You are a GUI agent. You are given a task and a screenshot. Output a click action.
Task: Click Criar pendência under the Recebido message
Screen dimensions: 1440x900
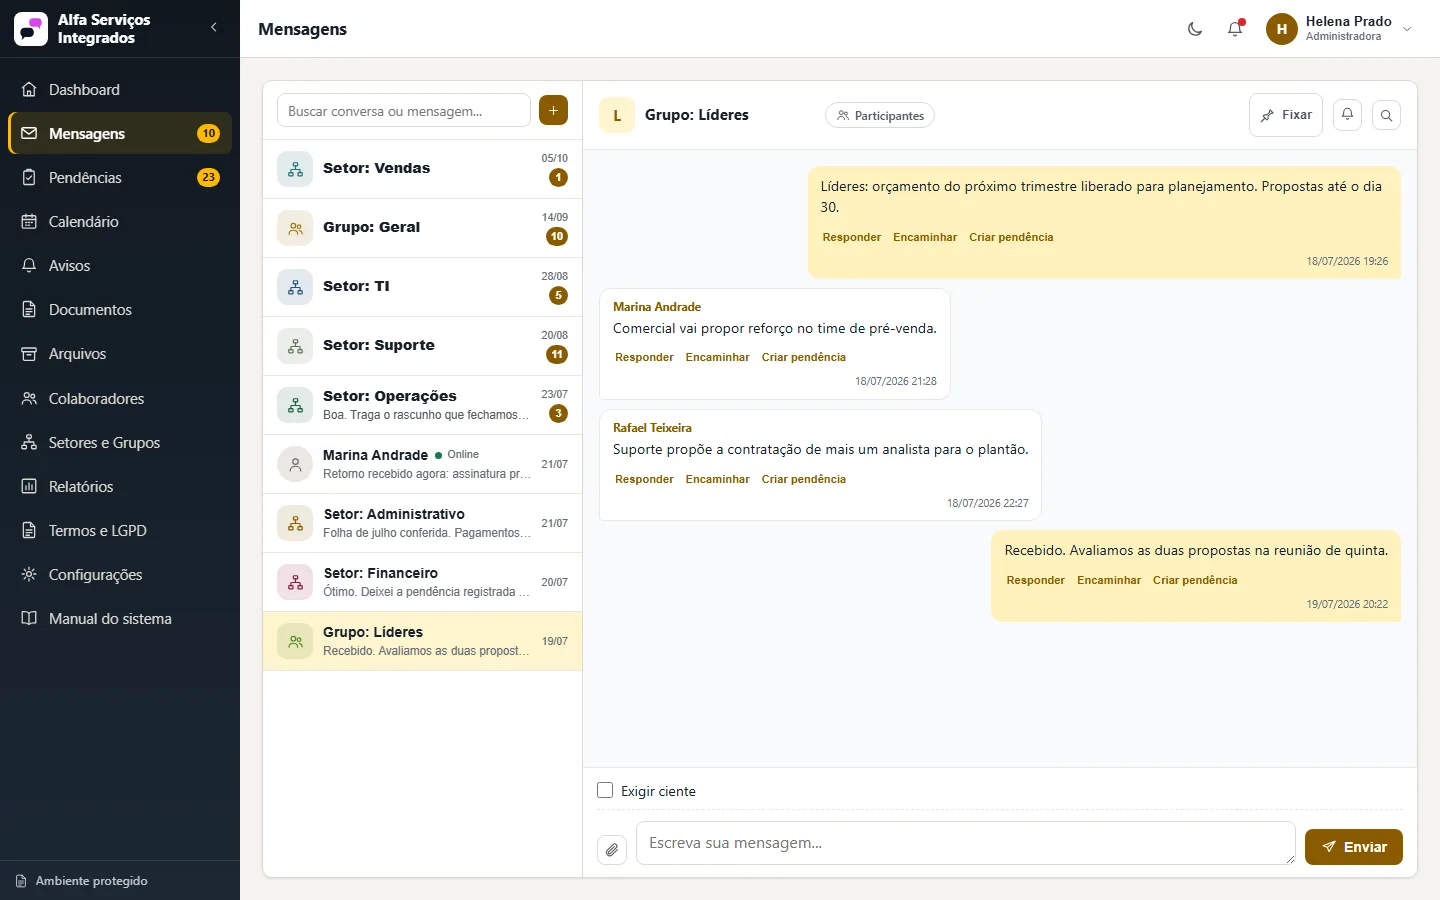click(1195, 580)
